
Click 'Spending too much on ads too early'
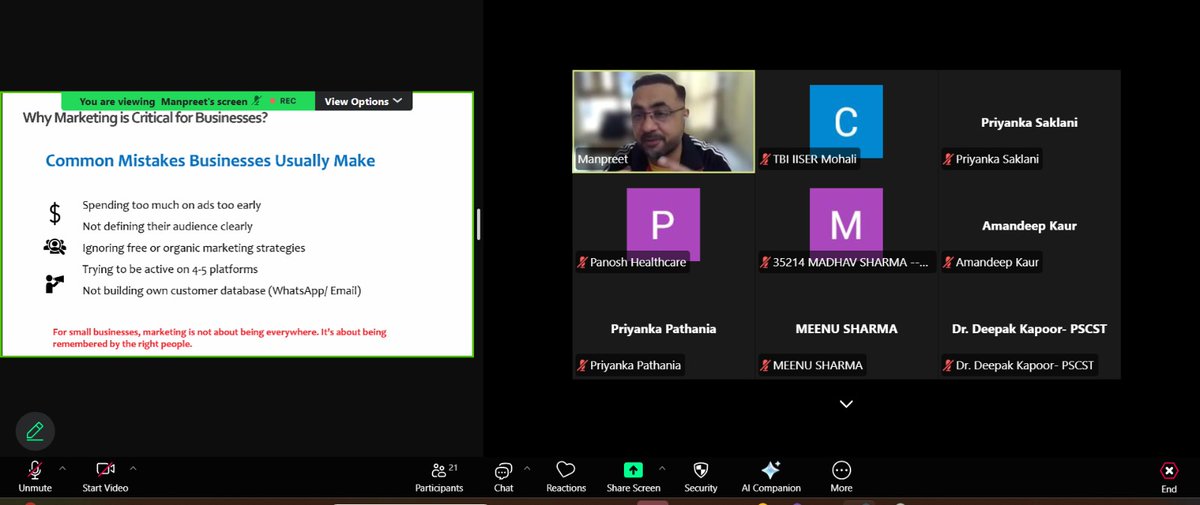coord(172,205)
